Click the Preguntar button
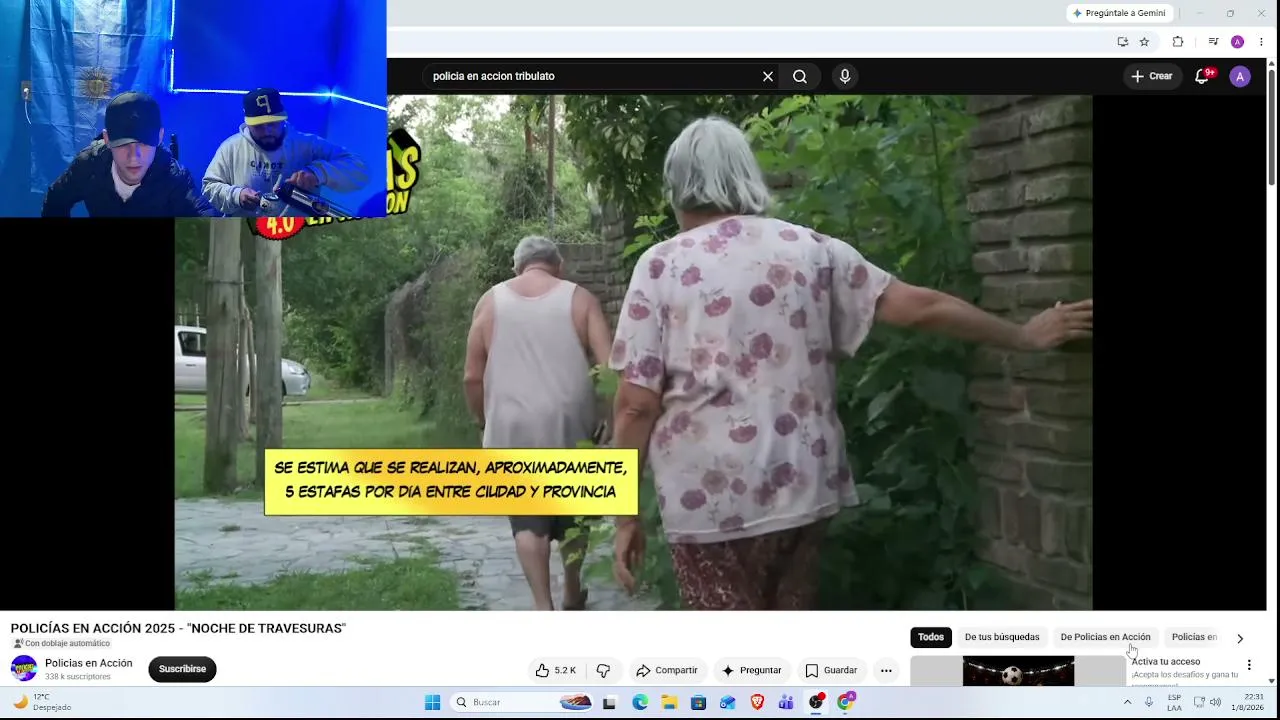Image resolution: width=1280 pixels, height=720 pixels. [751, 670]
